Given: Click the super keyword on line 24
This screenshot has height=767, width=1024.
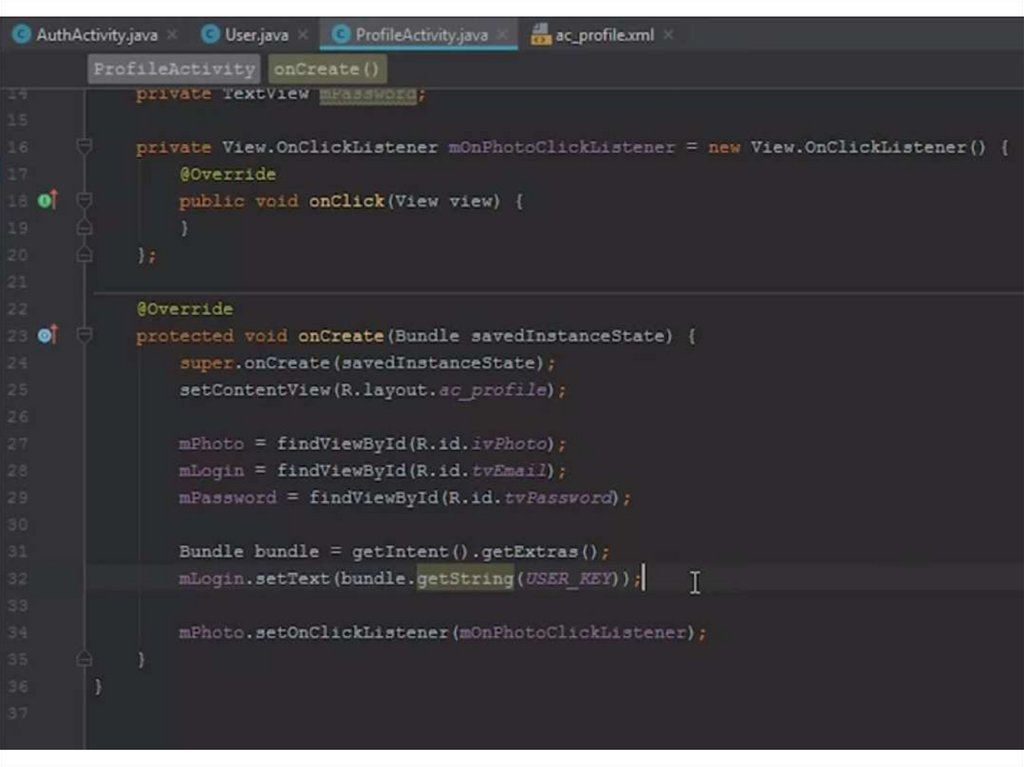Looking at the screenshot, I should (206, 363).
